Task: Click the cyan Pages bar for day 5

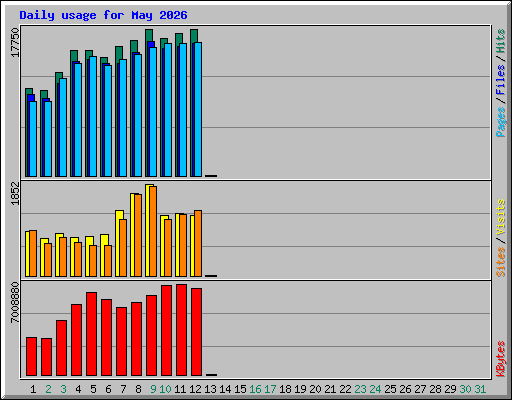Action: coord(93,116)
